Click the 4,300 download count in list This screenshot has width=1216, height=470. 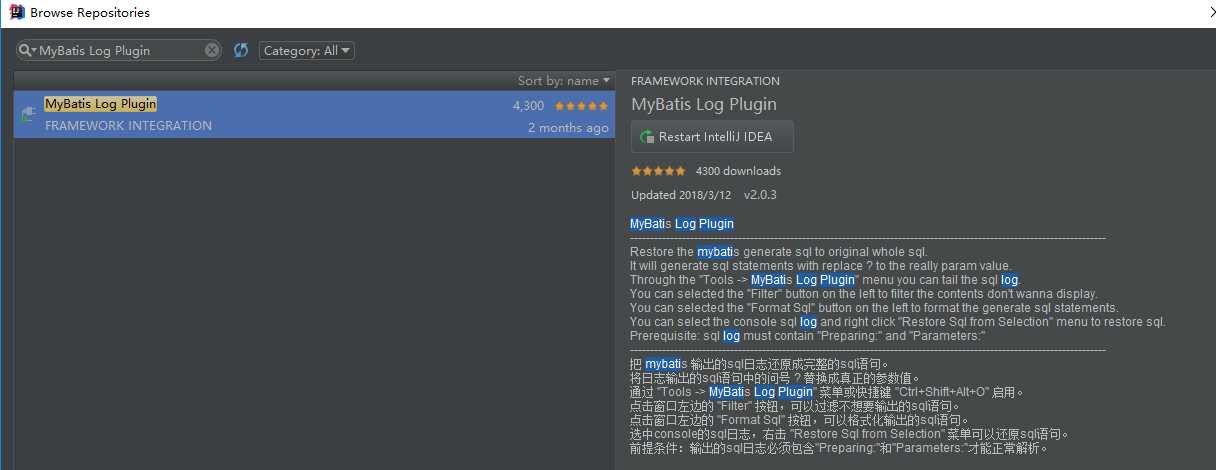[x=528, y=105]
